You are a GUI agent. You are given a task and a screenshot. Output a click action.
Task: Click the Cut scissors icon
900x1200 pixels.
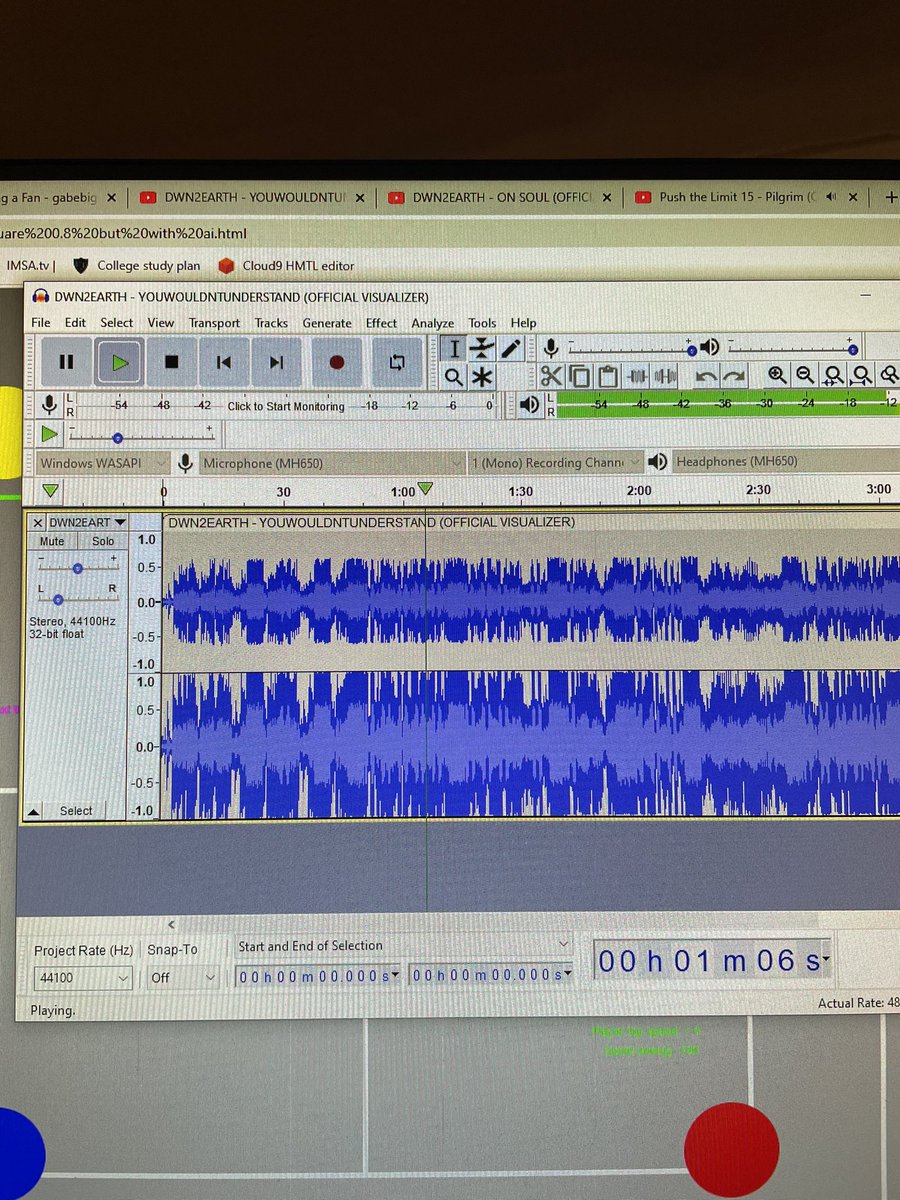(x=551, y=376)
